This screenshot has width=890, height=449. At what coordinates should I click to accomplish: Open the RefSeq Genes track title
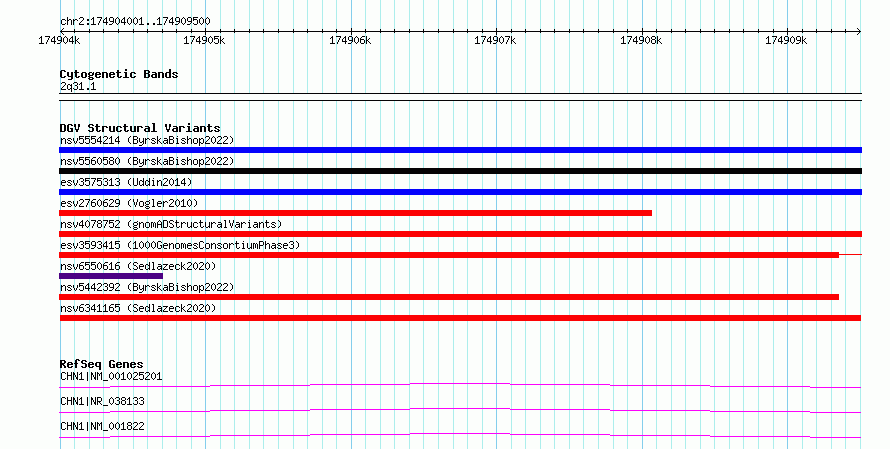pyautogui.click(x=101, y=364)
